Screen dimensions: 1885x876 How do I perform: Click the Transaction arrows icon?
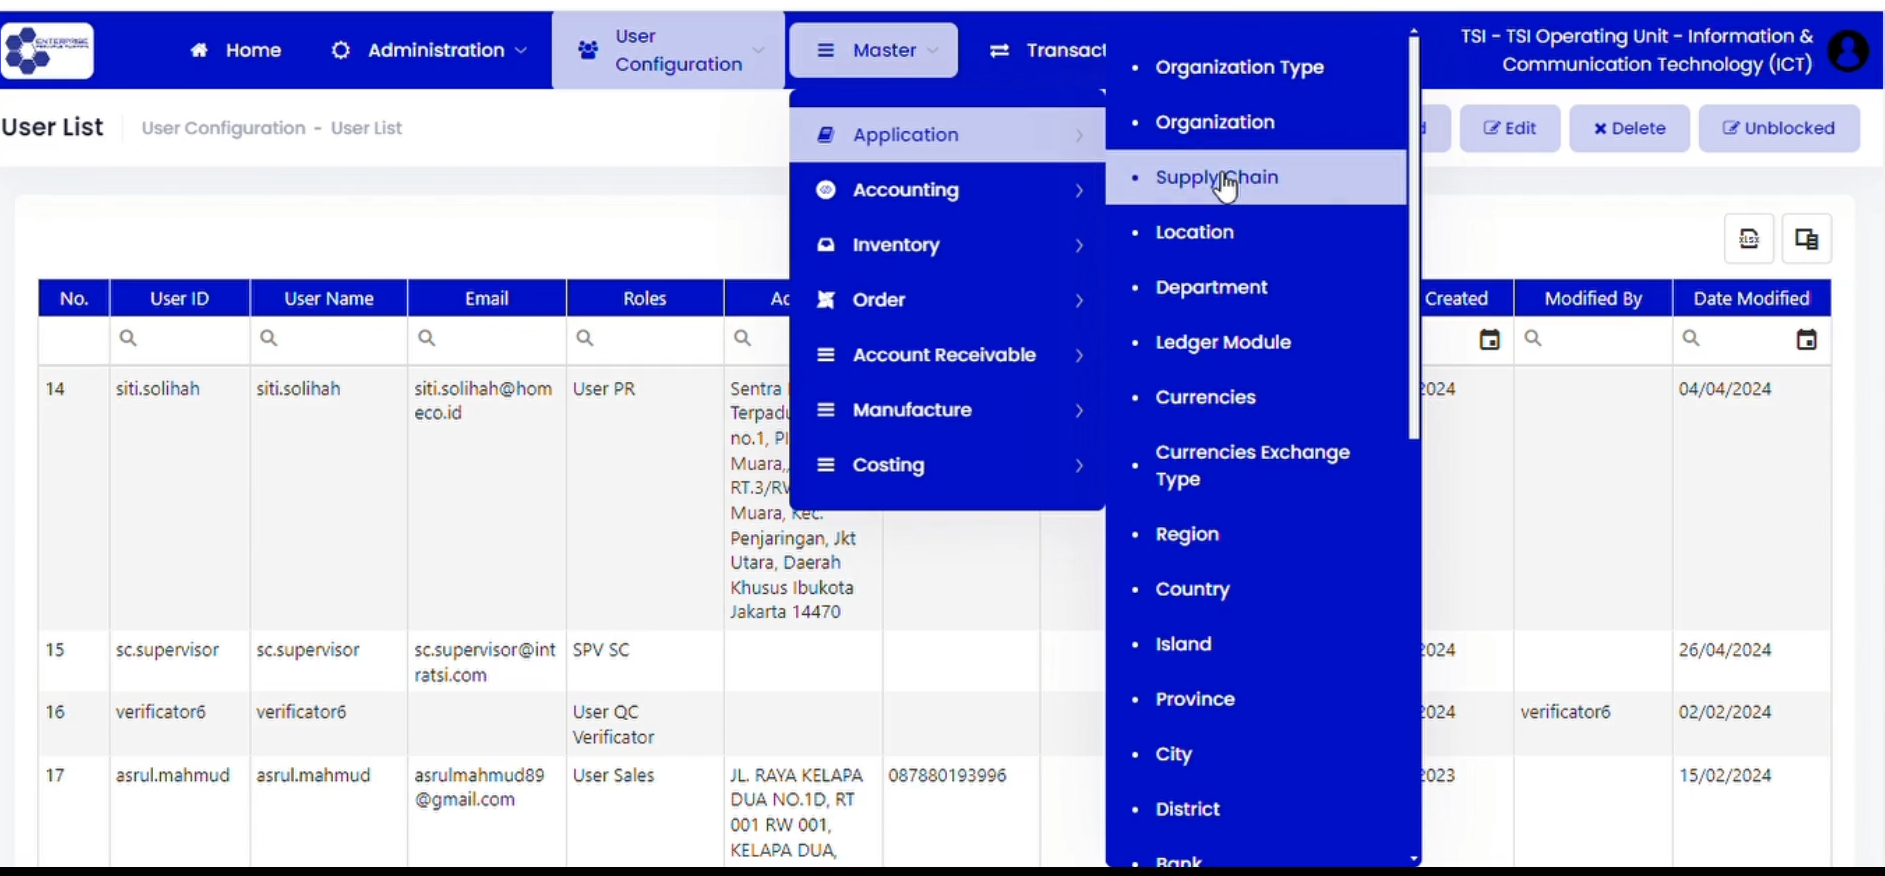click(999, 50)
